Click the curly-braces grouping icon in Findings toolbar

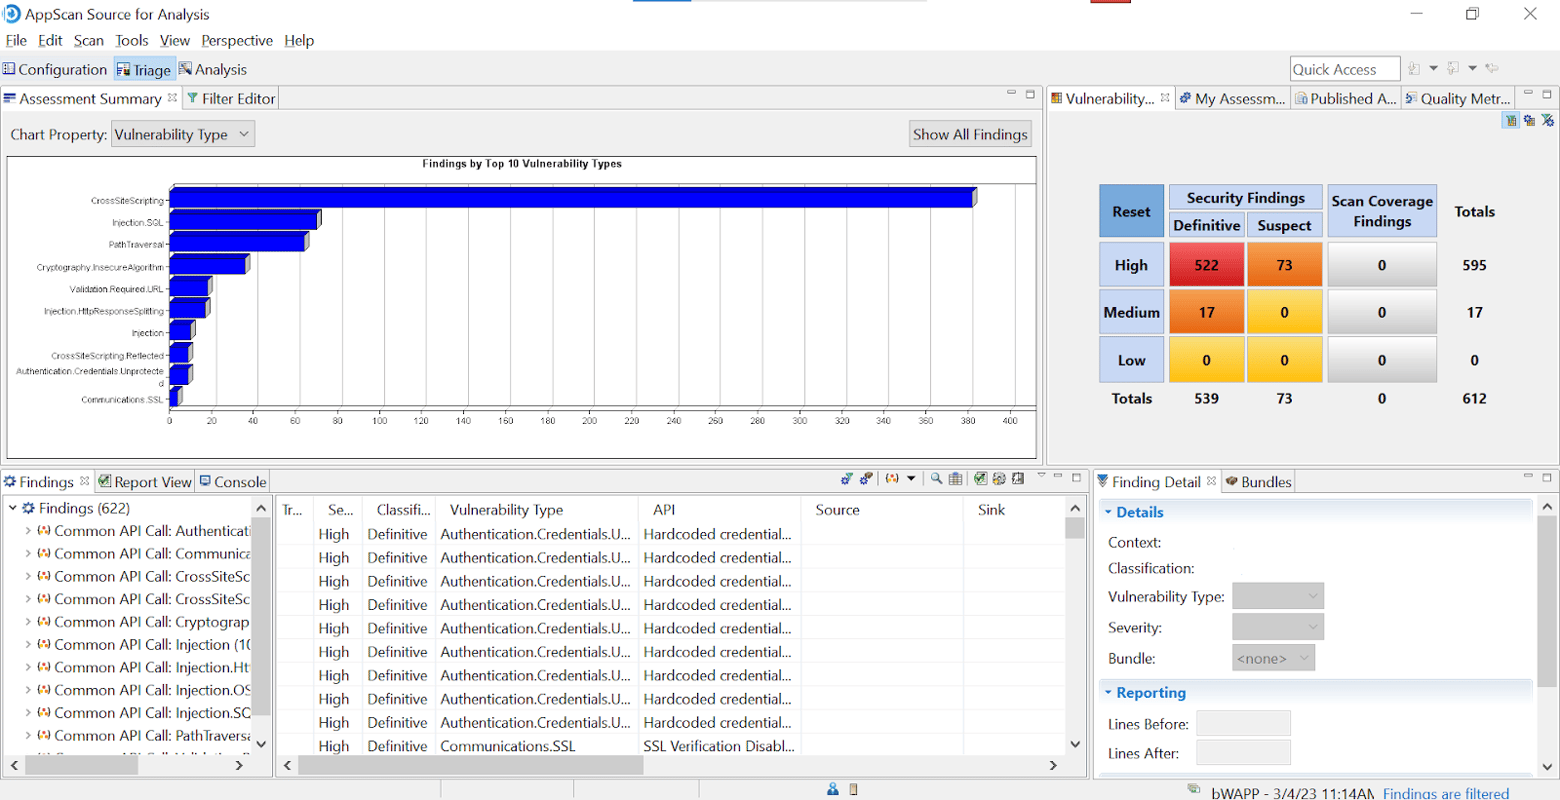tap(891, 479)
